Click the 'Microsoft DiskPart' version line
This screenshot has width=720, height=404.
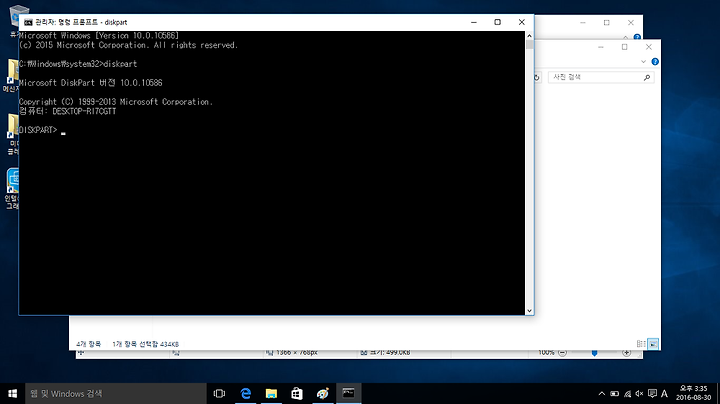[90, 83]
